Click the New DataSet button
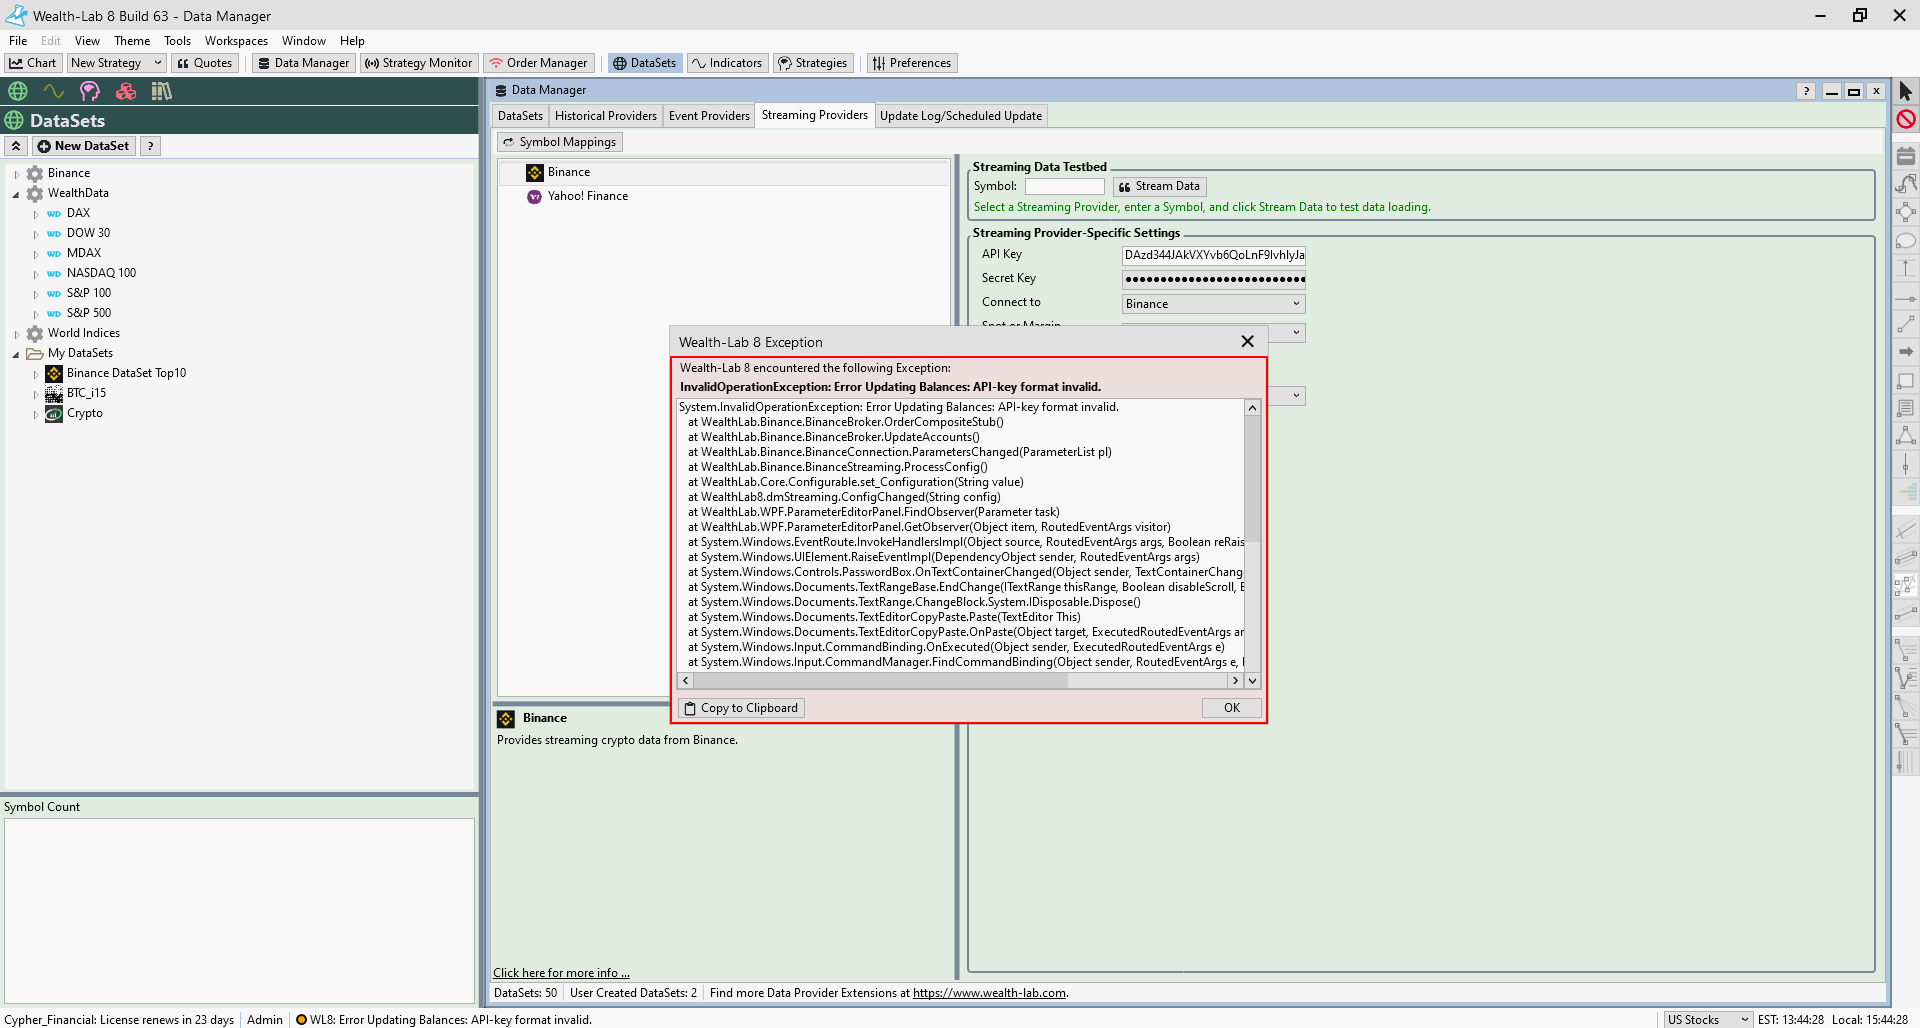 point(83,146)
